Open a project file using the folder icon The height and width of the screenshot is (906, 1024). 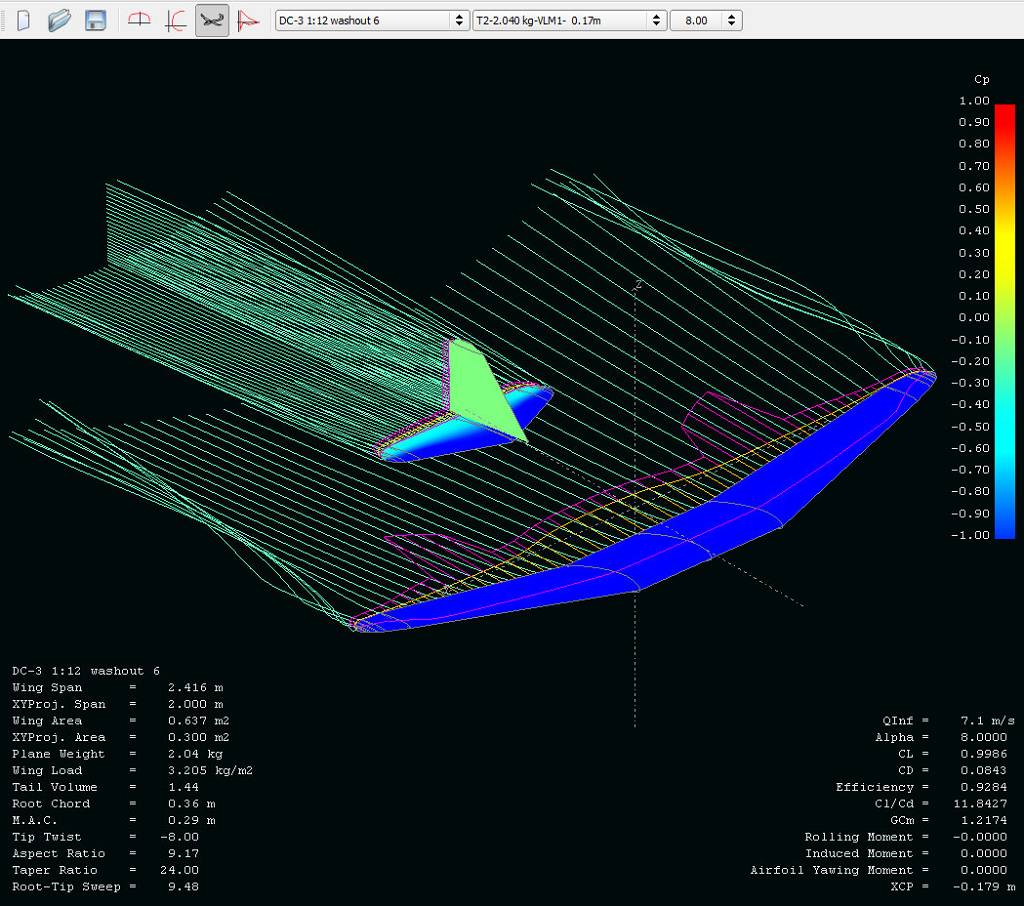pos(59,20)
